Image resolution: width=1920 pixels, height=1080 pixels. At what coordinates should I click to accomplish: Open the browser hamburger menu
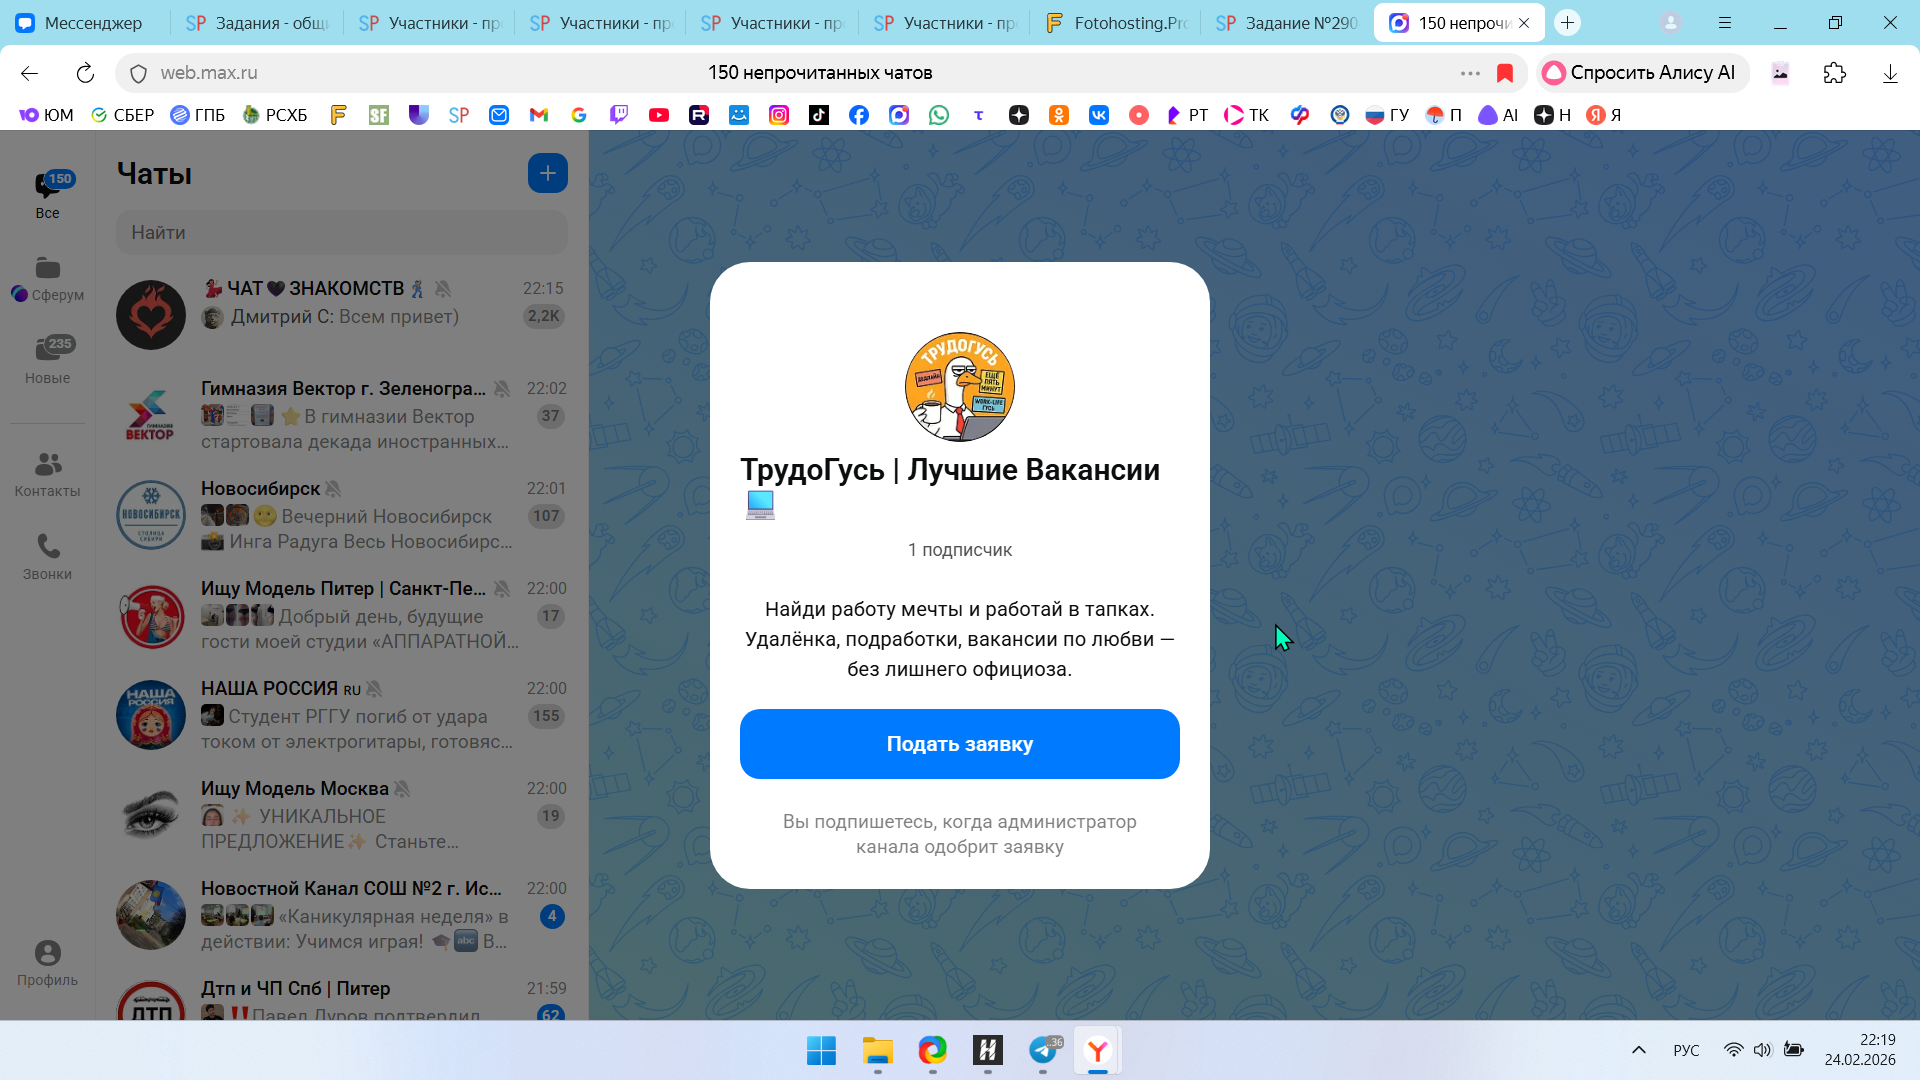click(x=1725, y=22)
